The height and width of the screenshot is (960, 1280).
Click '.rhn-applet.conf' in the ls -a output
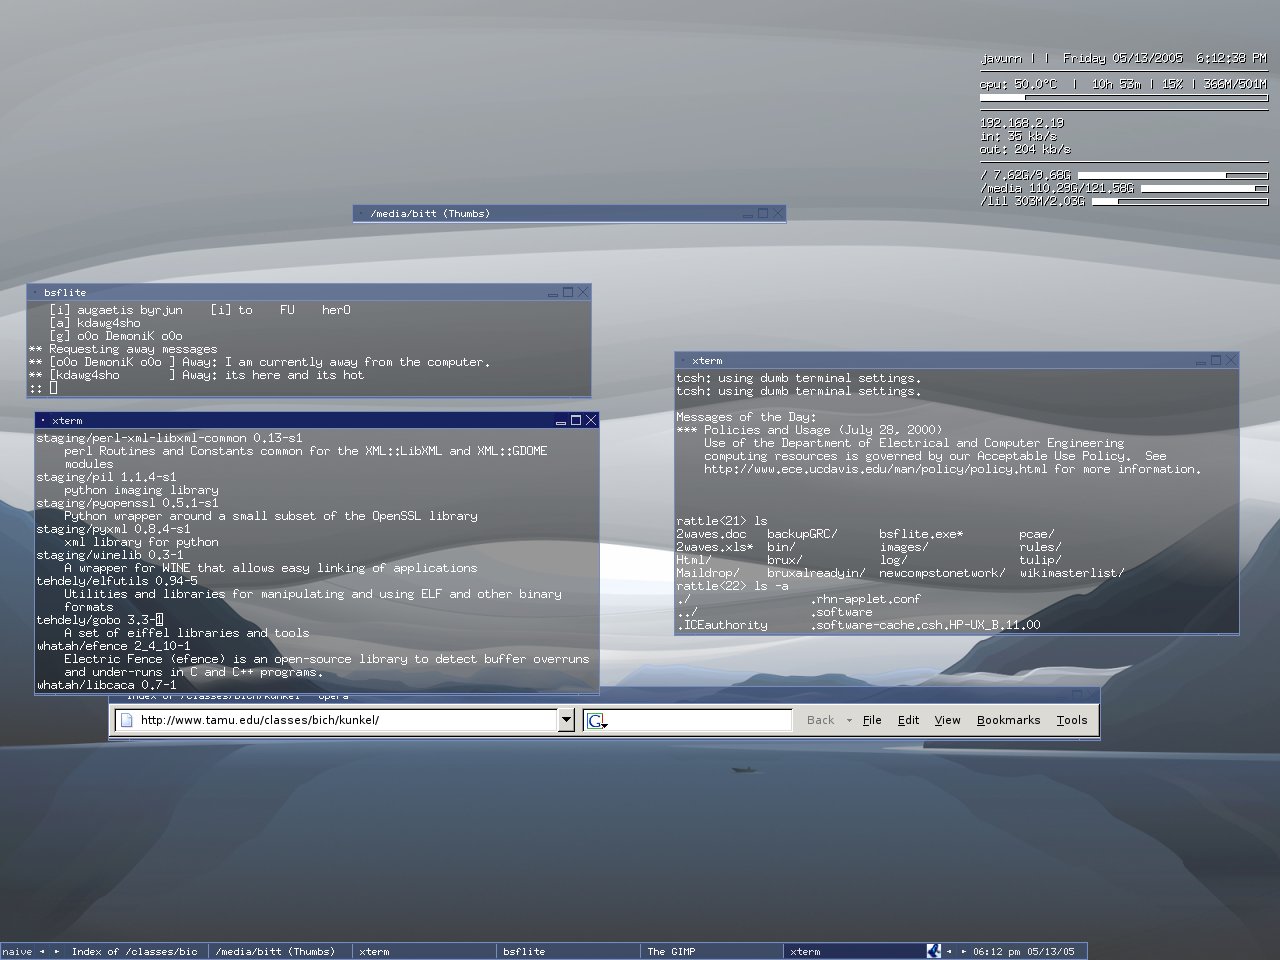click(865, 599)
